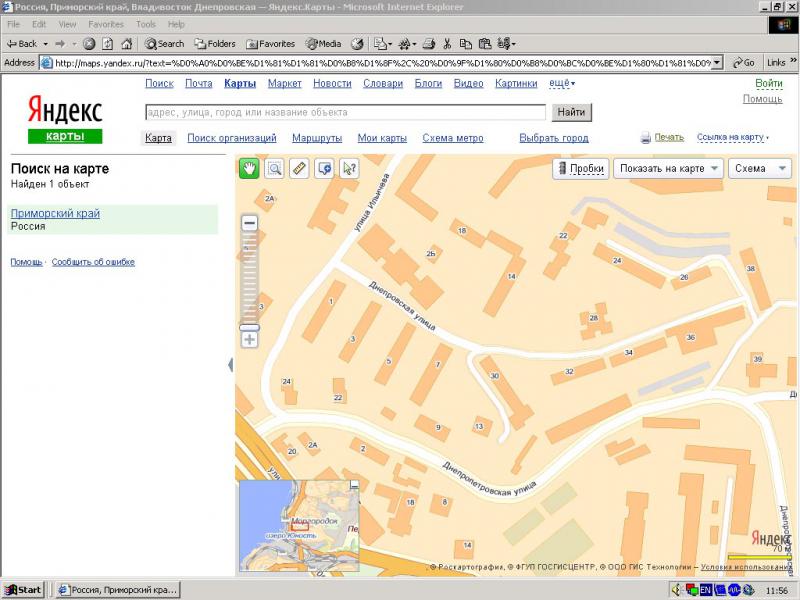Click the add placemark tool icon

click(x=324, y=168)
